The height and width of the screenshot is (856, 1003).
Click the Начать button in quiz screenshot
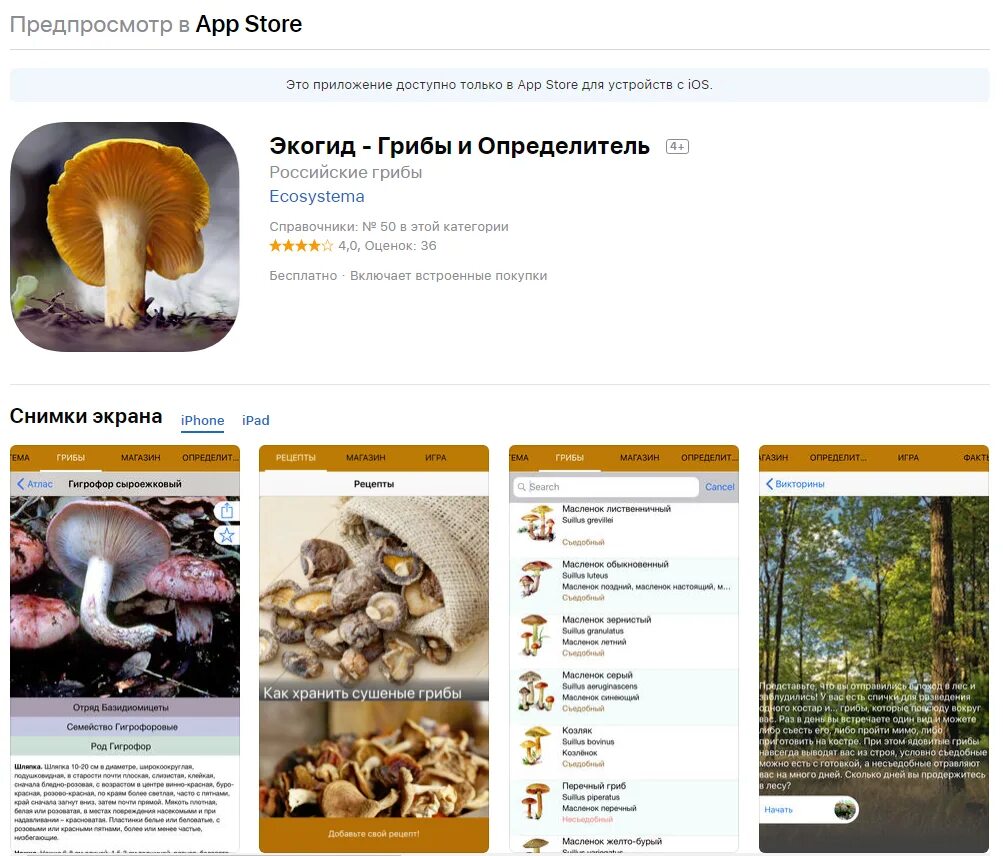pos(778,810)
